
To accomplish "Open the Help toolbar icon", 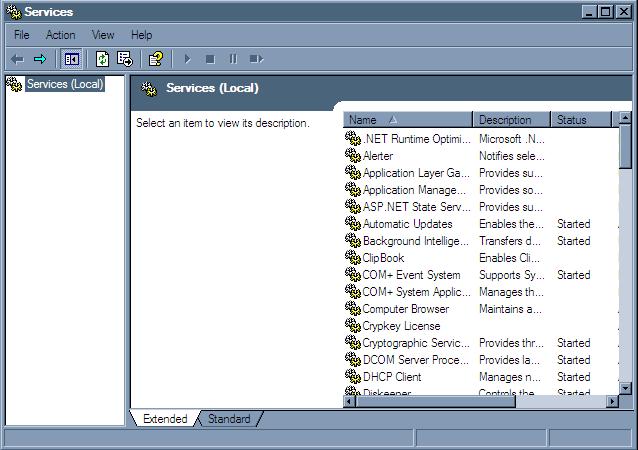I will click(x=155, y=59).
